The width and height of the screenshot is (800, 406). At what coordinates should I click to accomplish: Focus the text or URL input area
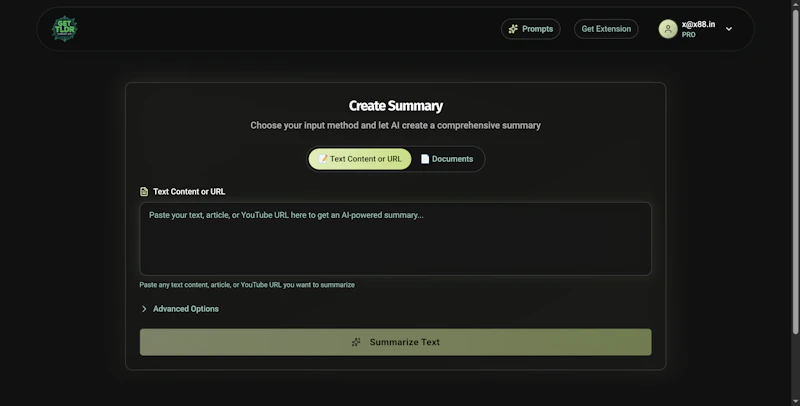point(395,239)
